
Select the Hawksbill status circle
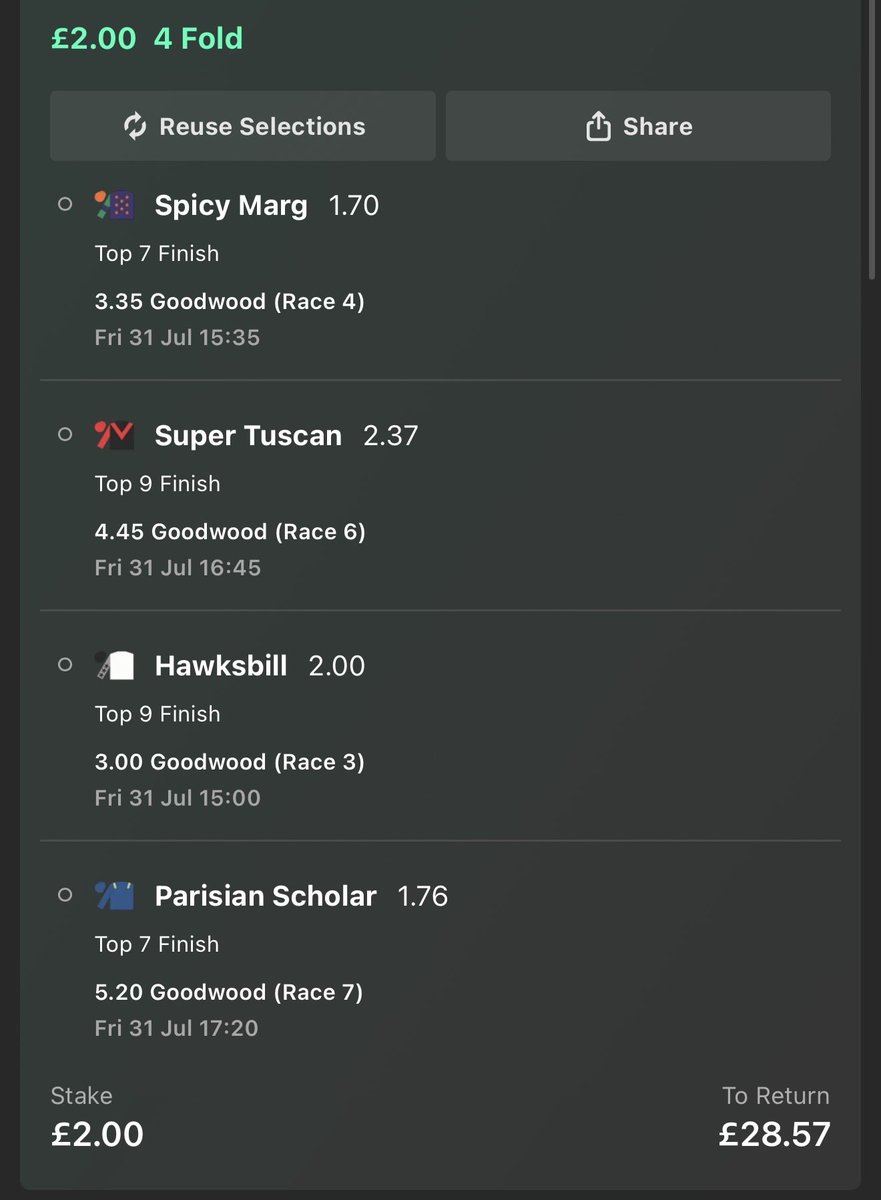(x=65, y=665)
